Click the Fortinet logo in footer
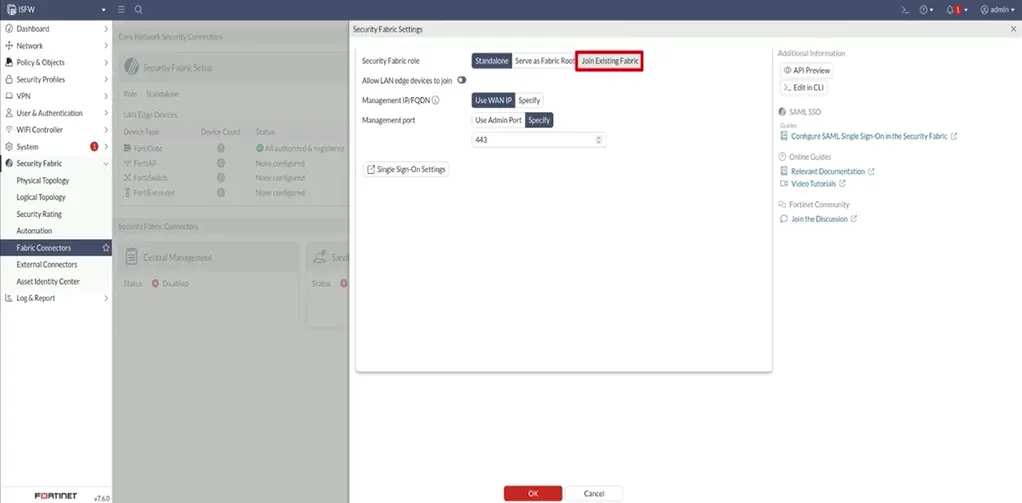The width and height of the screenshot is (1022, 503). click(x=55, y=496)
